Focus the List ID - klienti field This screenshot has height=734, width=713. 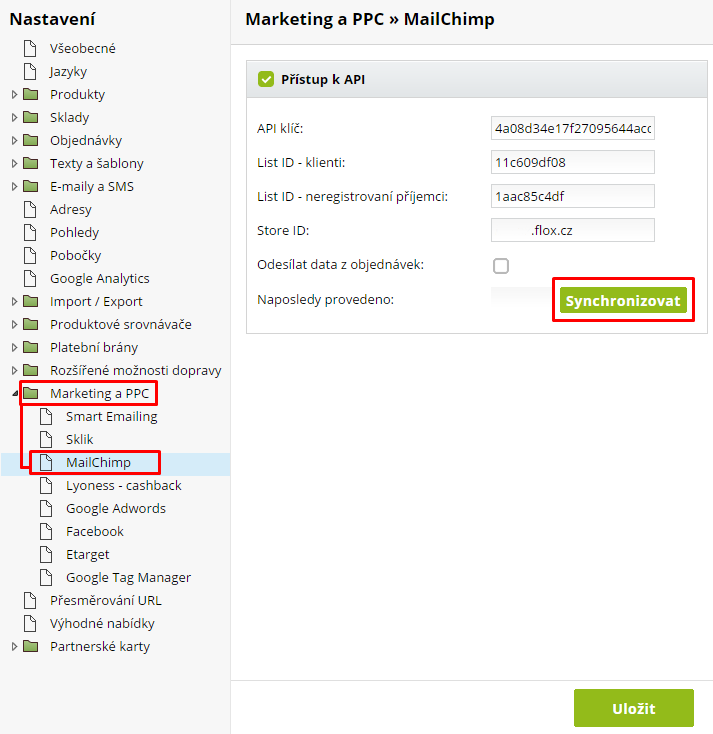[x=572, y=163]
